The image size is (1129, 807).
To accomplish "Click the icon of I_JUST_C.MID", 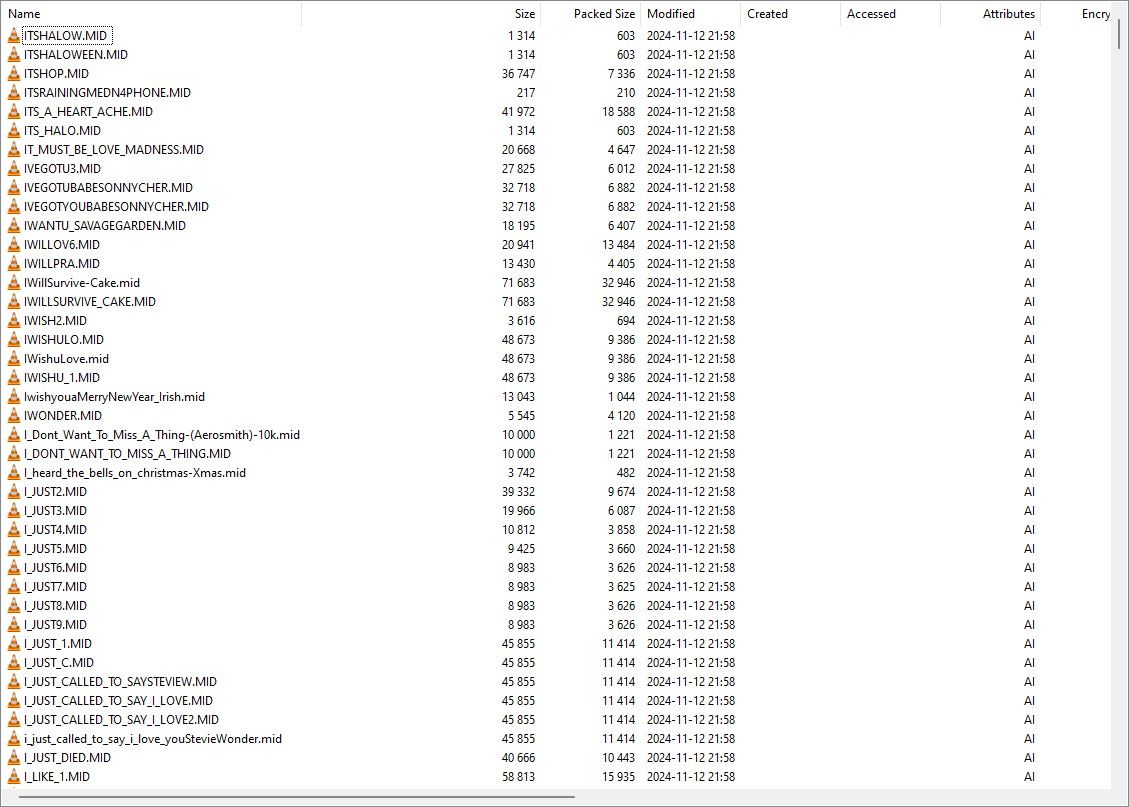I will click(x=14, y=663).
